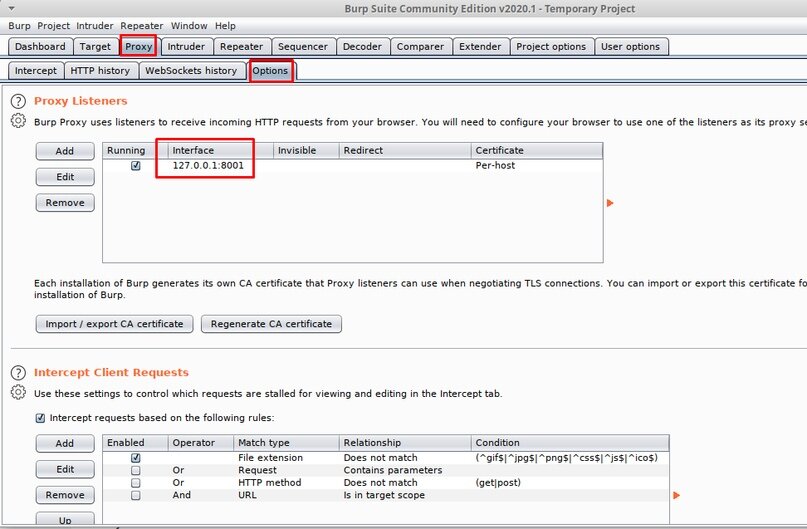Image resolution: width=807 pixels, height=529 pixels.
Task: Click the gif/jpg/png regex condition cell
Action: pos(567,457)
